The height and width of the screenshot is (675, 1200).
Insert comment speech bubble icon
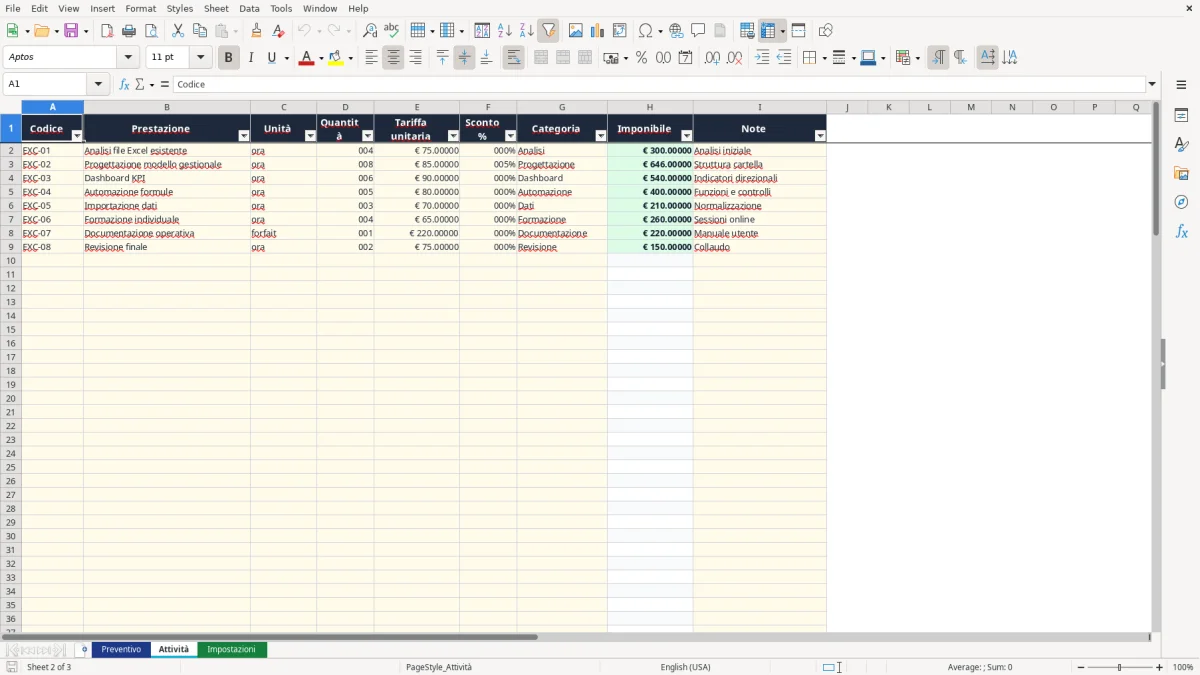(698, 31)
